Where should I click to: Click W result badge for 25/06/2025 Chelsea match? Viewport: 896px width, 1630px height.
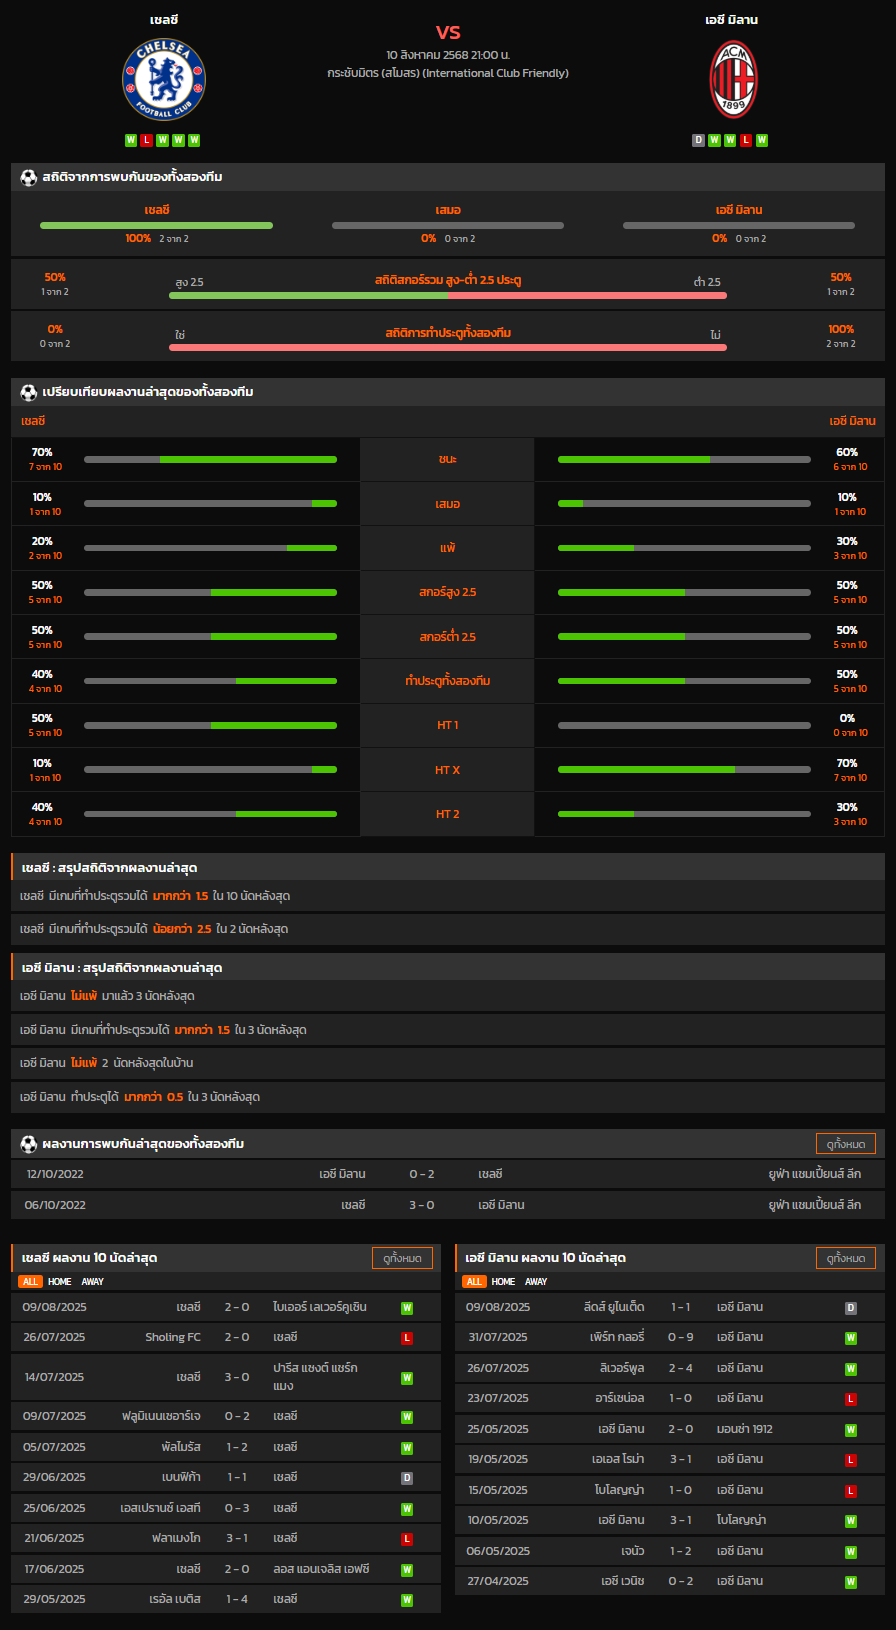coord(407,1509)
